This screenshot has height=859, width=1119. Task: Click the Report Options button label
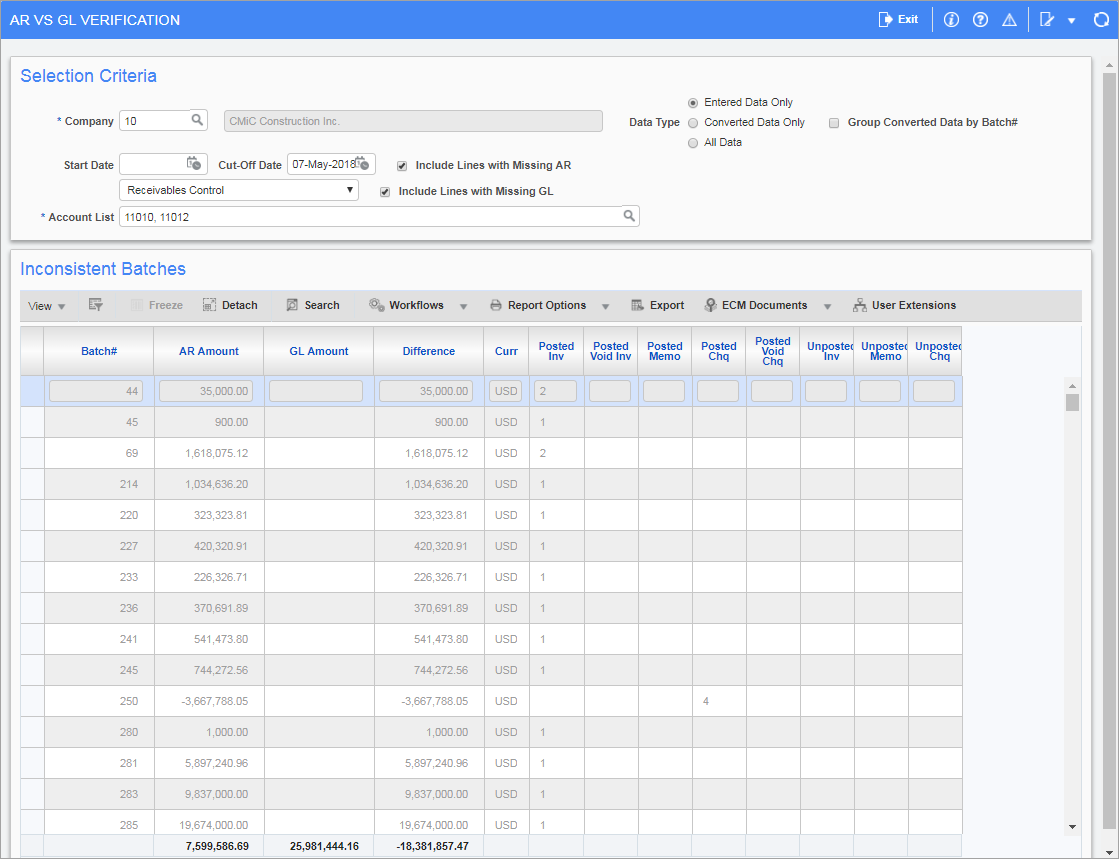547,305
